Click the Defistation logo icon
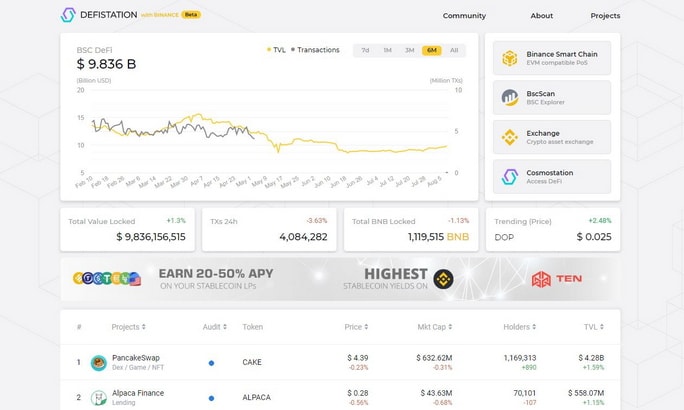This screenshot has width=684, height=410. pos(68,15)
